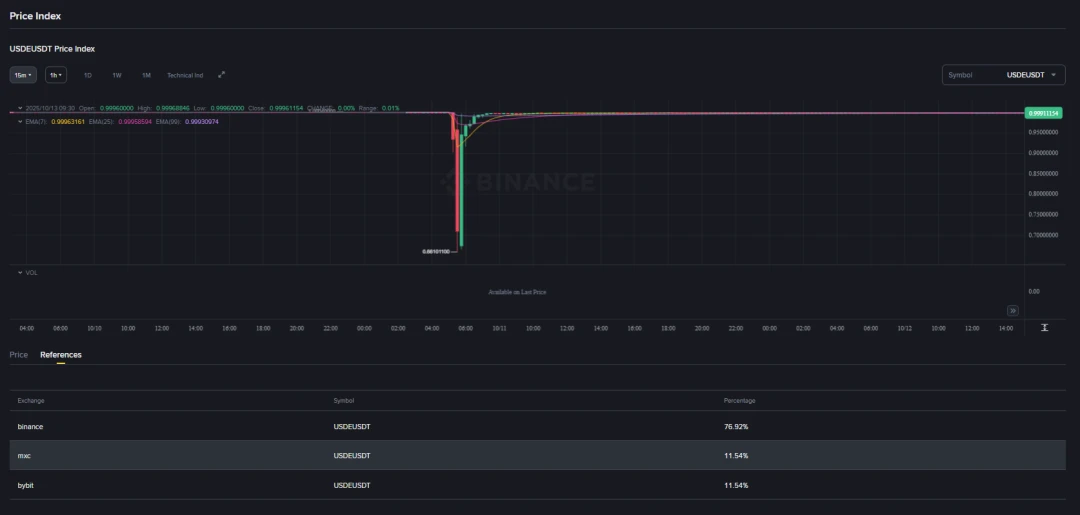Collapse the VOL panel chevron

(20, 272)
